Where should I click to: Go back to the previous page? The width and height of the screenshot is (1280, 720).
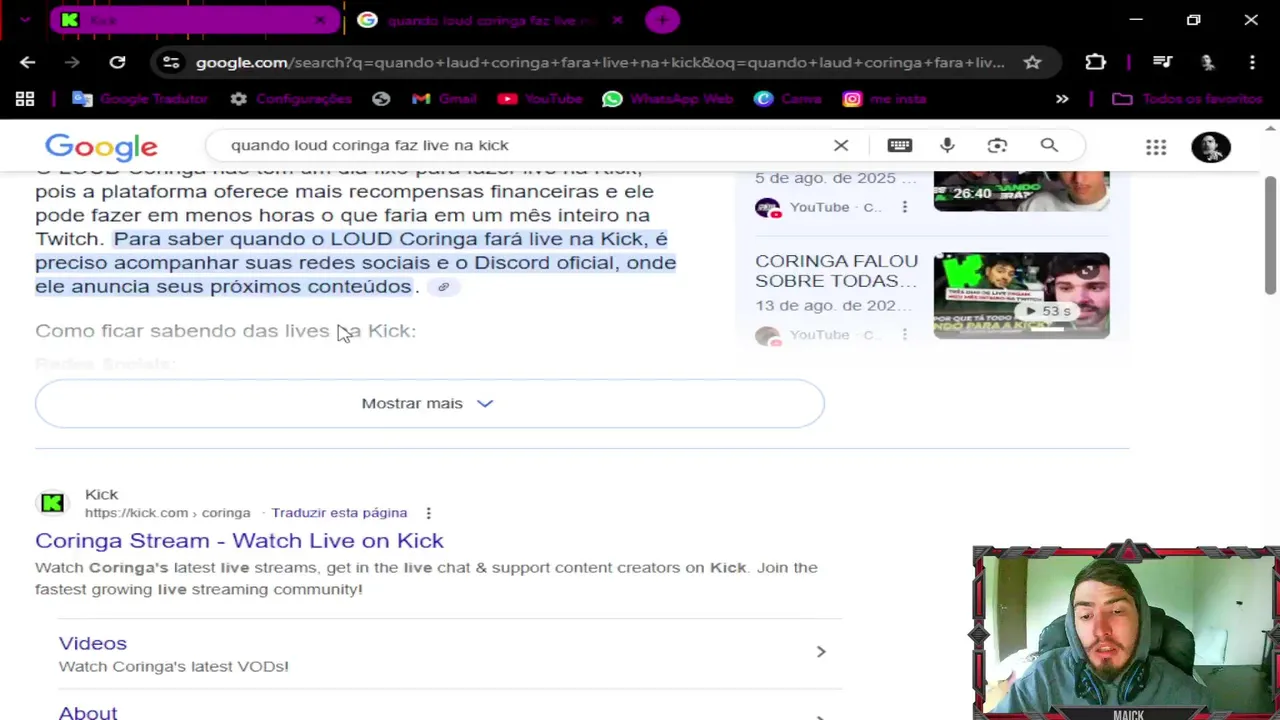[x=27, y=62]
